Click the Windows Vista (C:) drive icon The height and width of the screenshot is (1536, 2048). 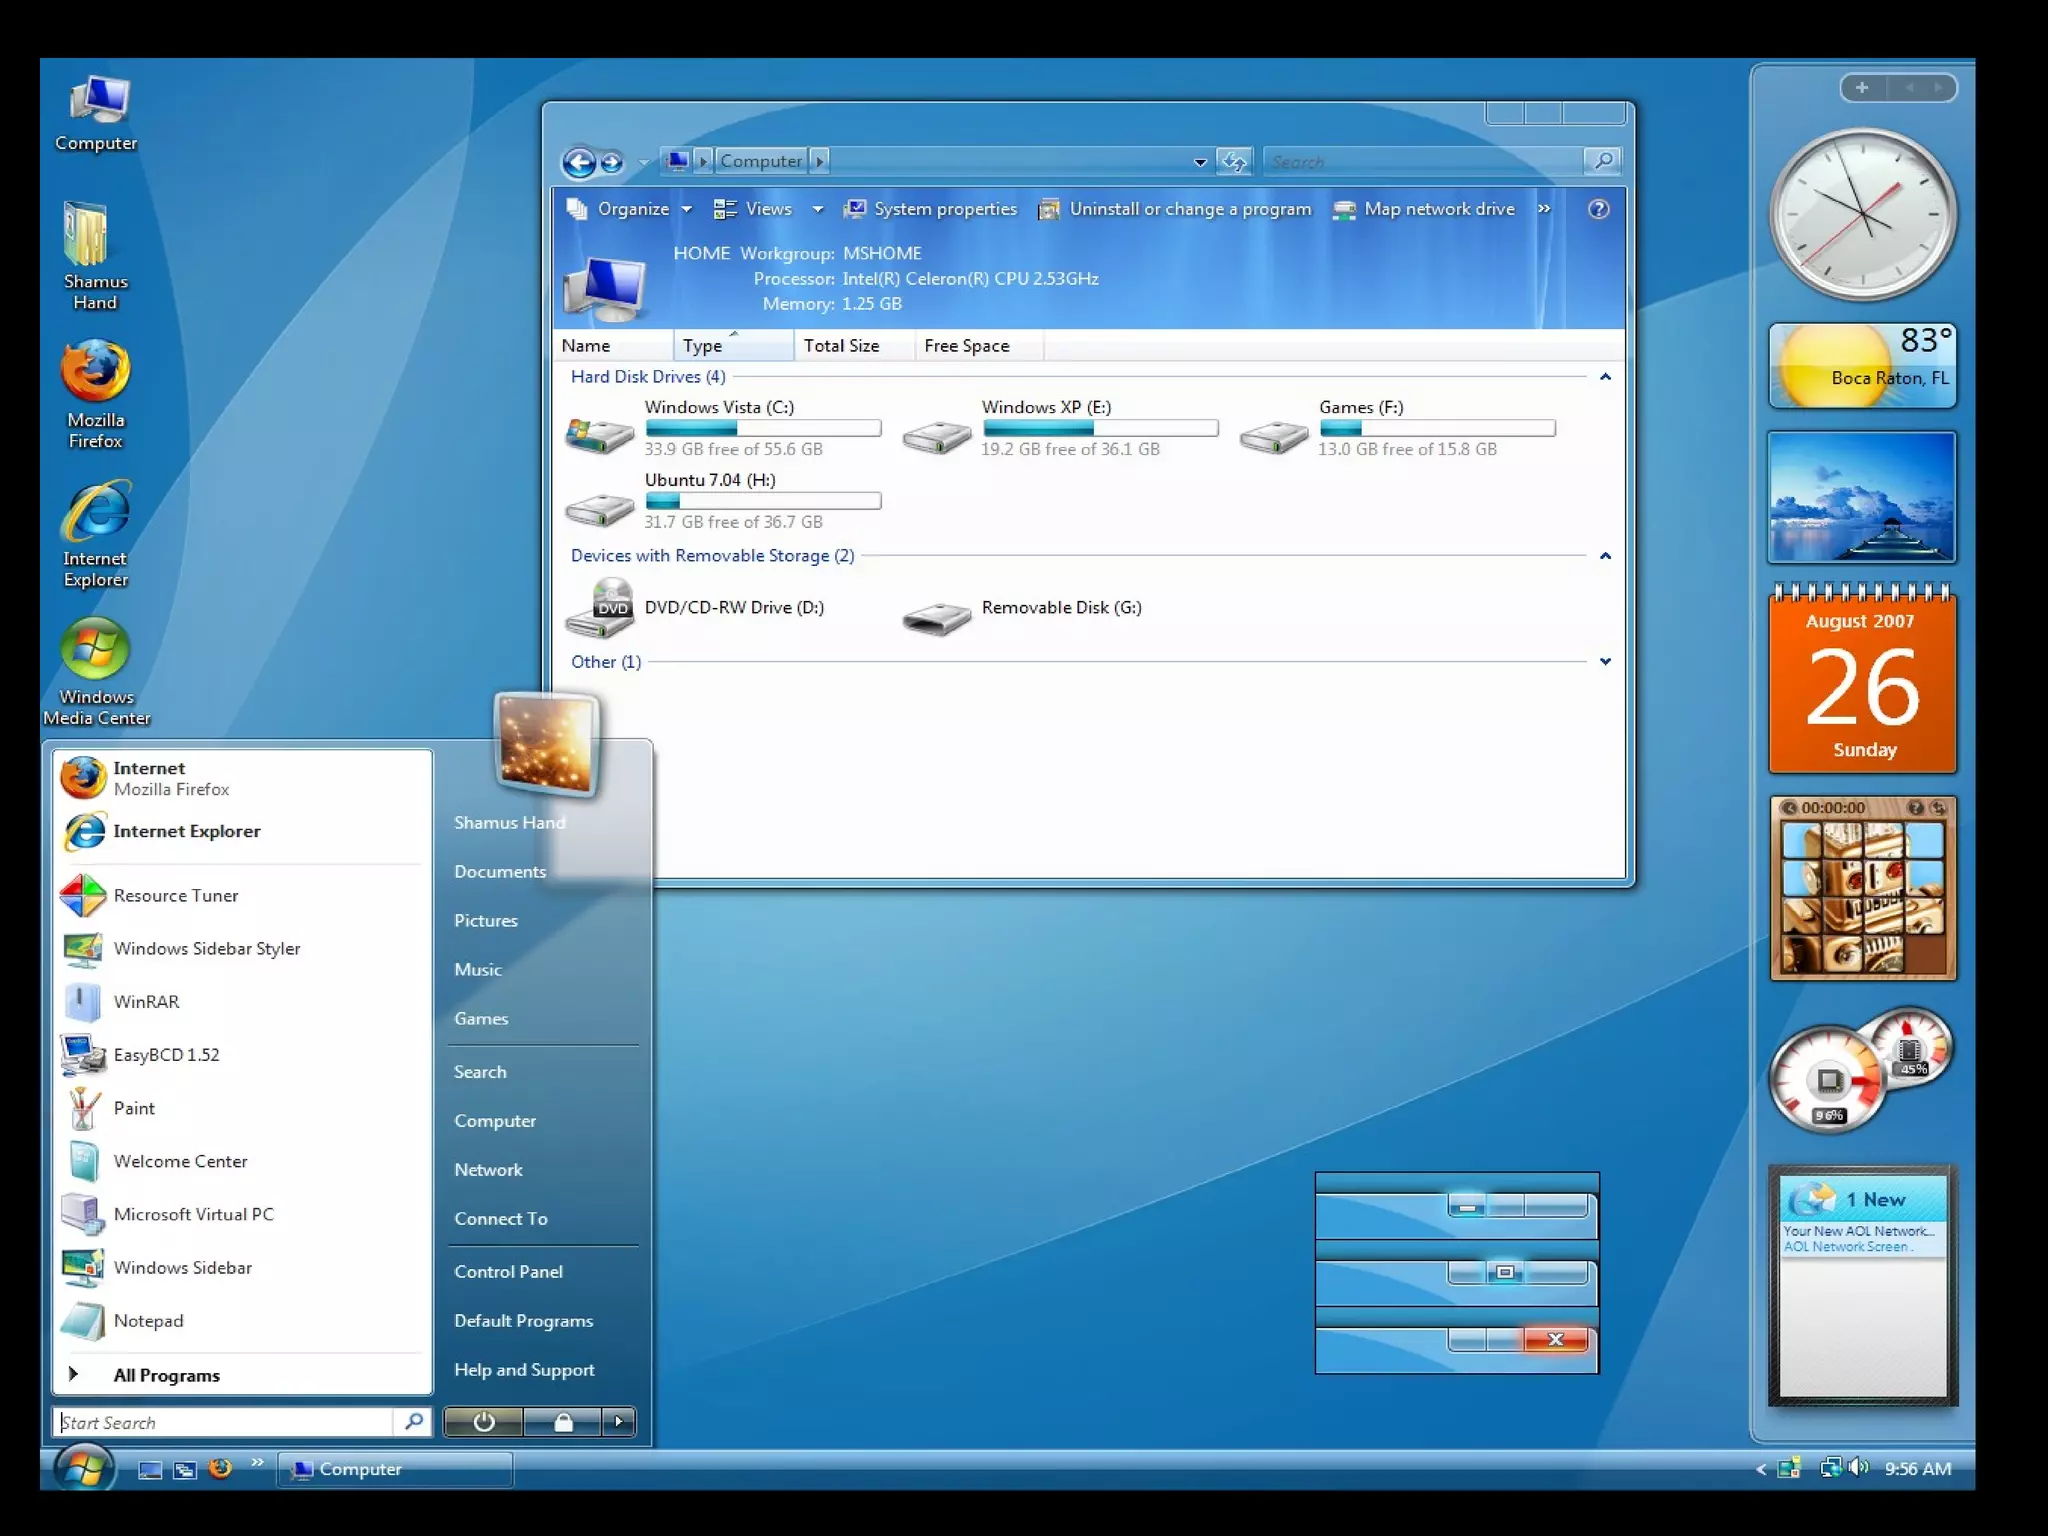click(x=598, y=434)
